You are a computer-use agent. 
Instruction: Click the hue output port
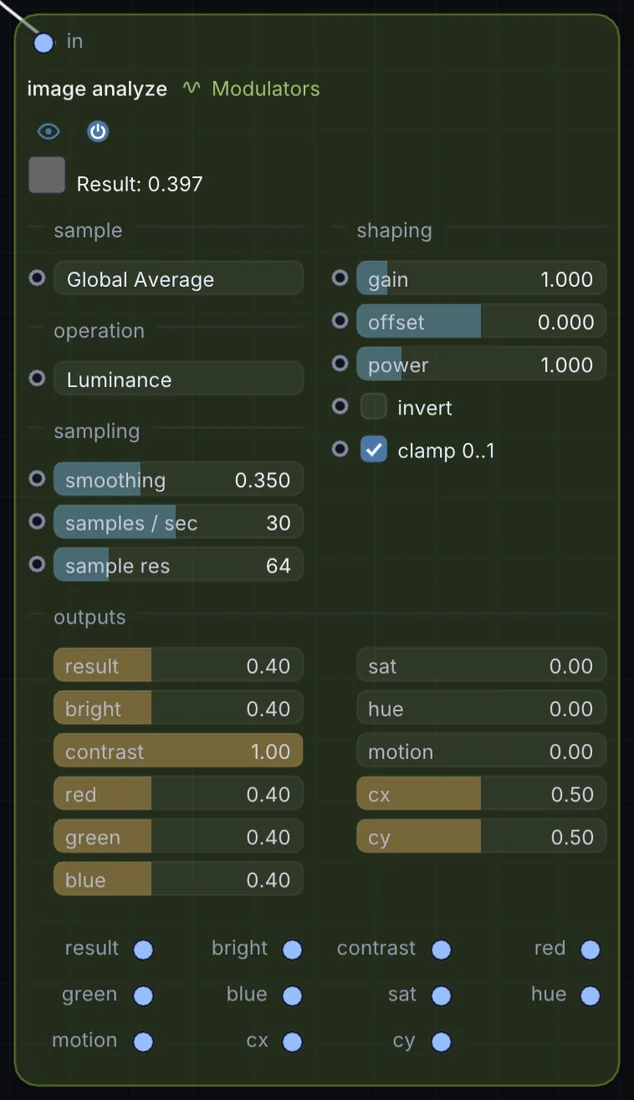coord(590,995)
